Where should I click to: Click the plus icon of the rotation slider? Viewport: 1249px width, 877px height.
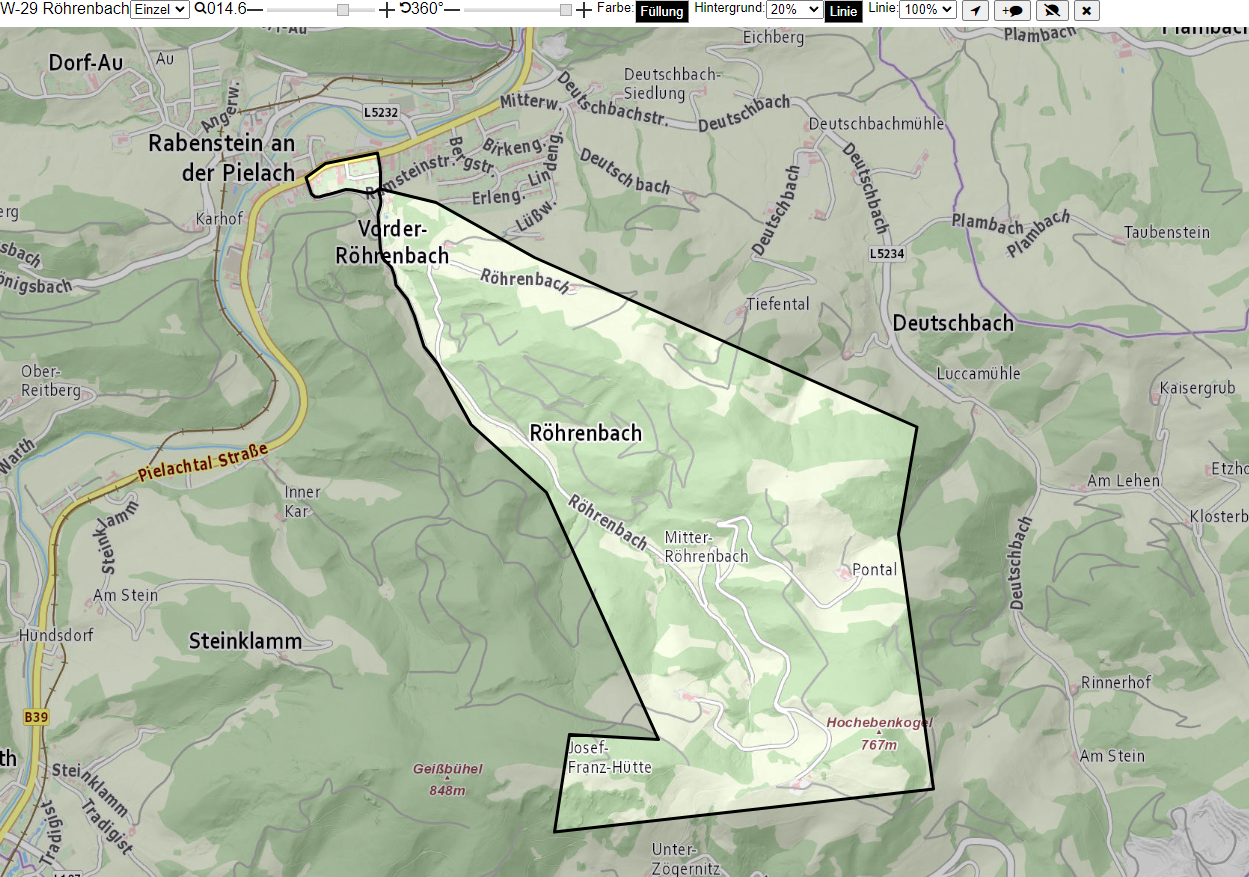584,9
